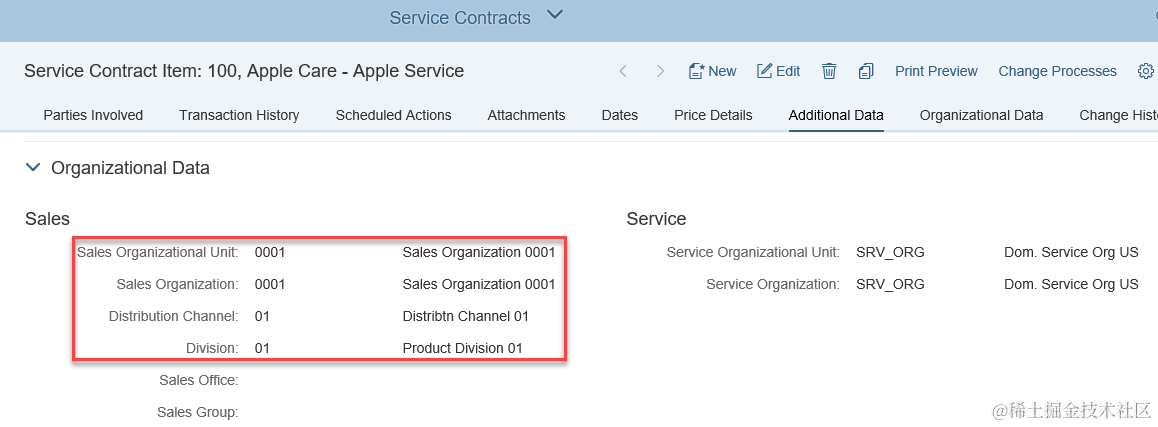Click the Sales Group label
Screen dimensions: 1158x427
coord(197,412)
